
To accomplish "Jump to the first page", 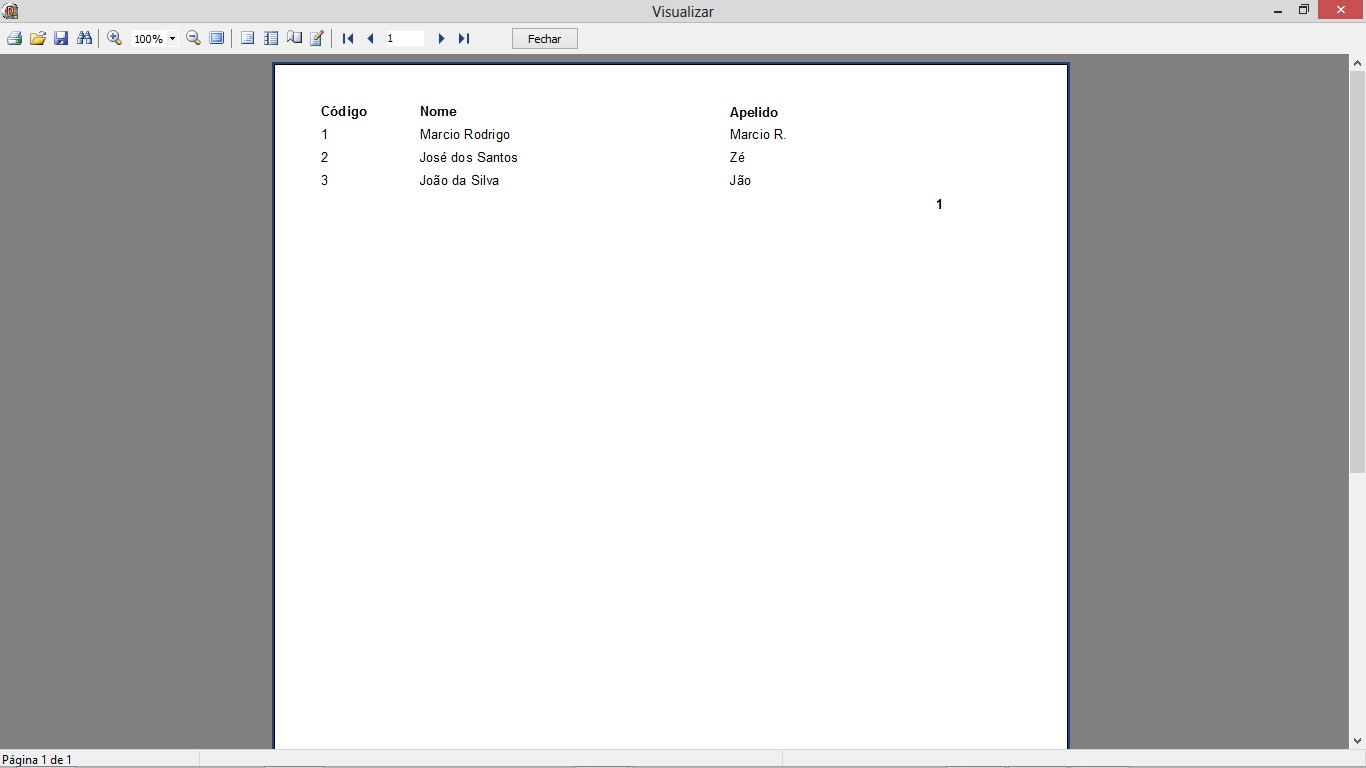I will 347,38.
